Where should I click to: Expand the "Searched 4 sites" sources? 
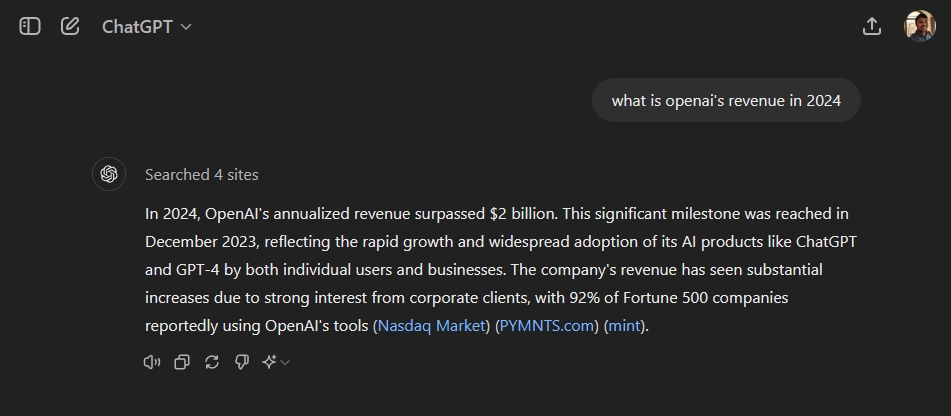(201, 174)
